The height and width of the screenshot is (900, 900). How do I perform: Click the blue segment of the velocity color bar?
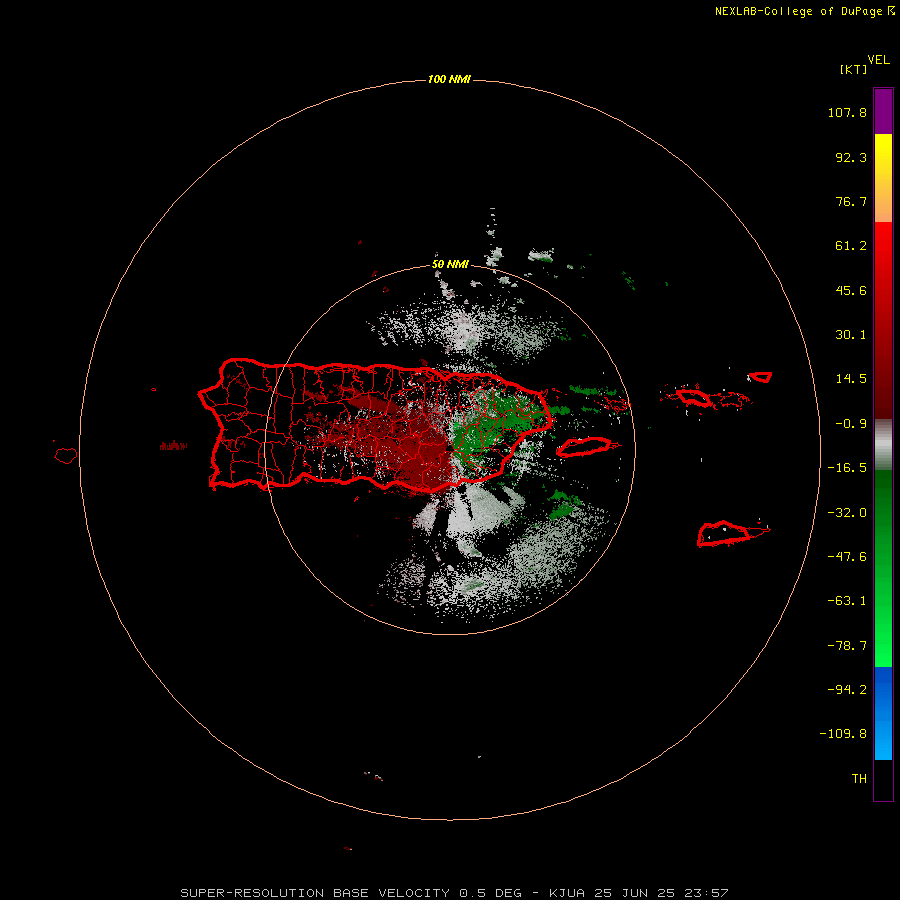pyautogui.click(x=883, y=713)
